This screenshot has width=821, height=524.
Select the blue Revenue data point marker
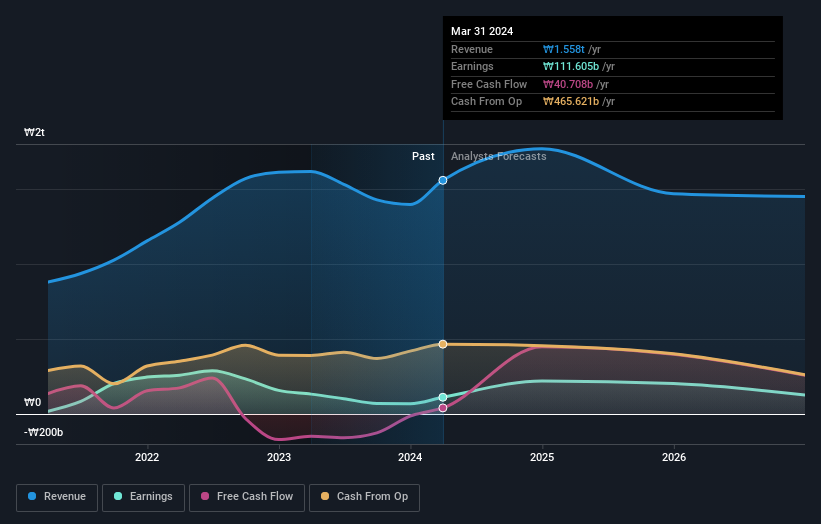(443, 180)
